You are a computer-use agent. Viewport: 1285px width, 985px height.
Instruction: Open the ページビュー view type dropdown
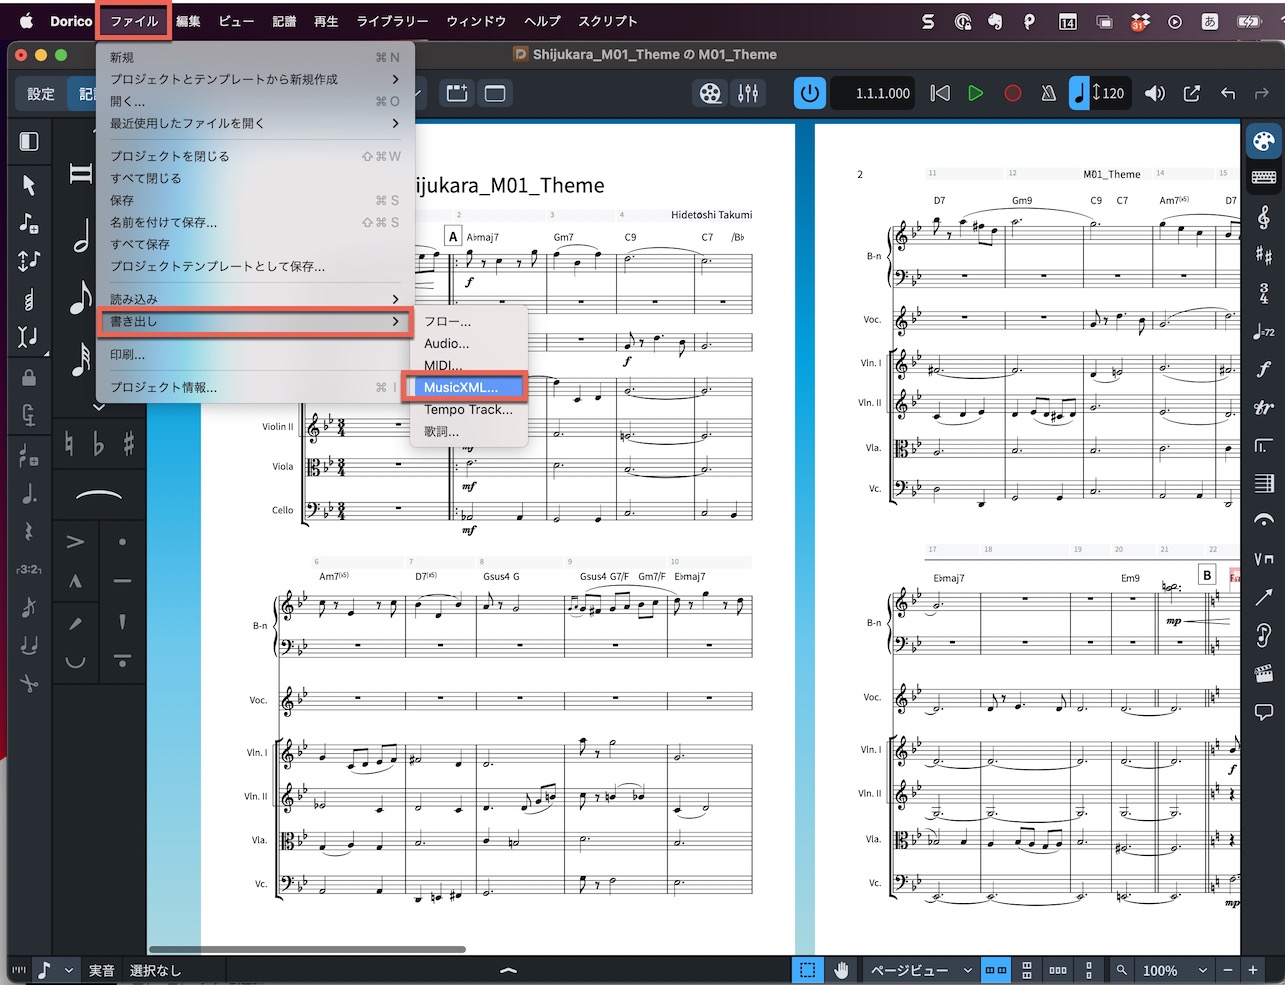pyautogui.click(x=921, y=970)
